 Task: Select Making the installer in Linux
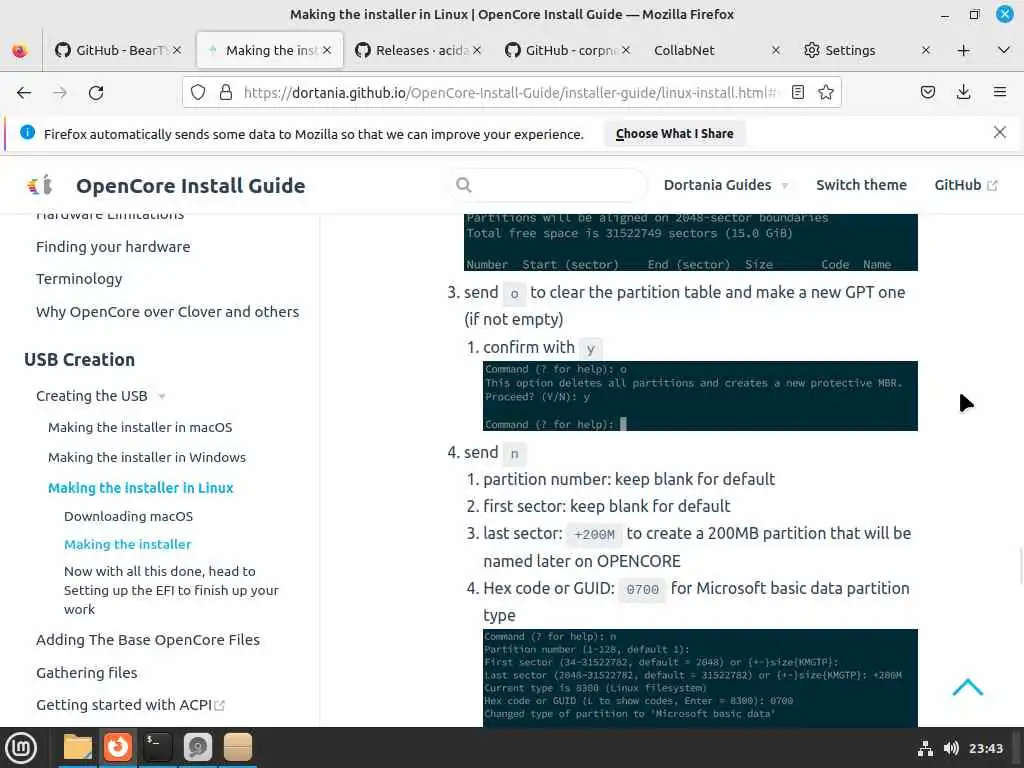140,488
